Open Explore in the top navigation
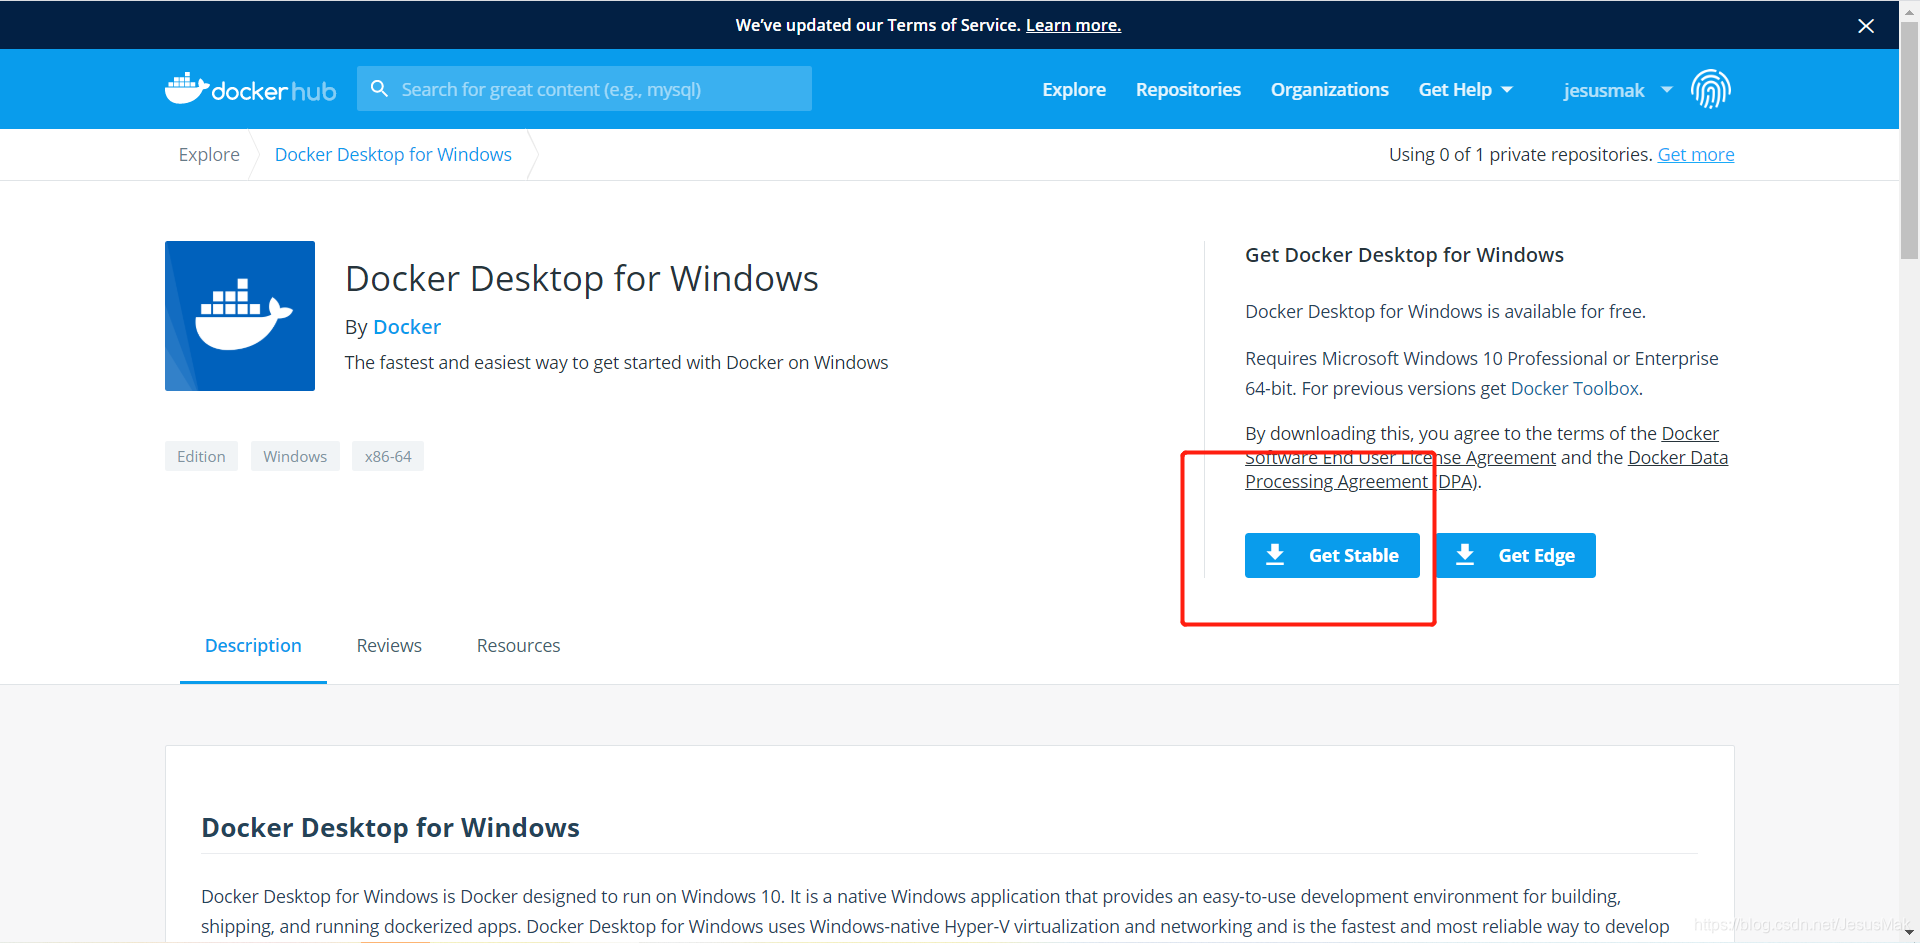This screenshot has height=943, width=1920. (1074, 90)
